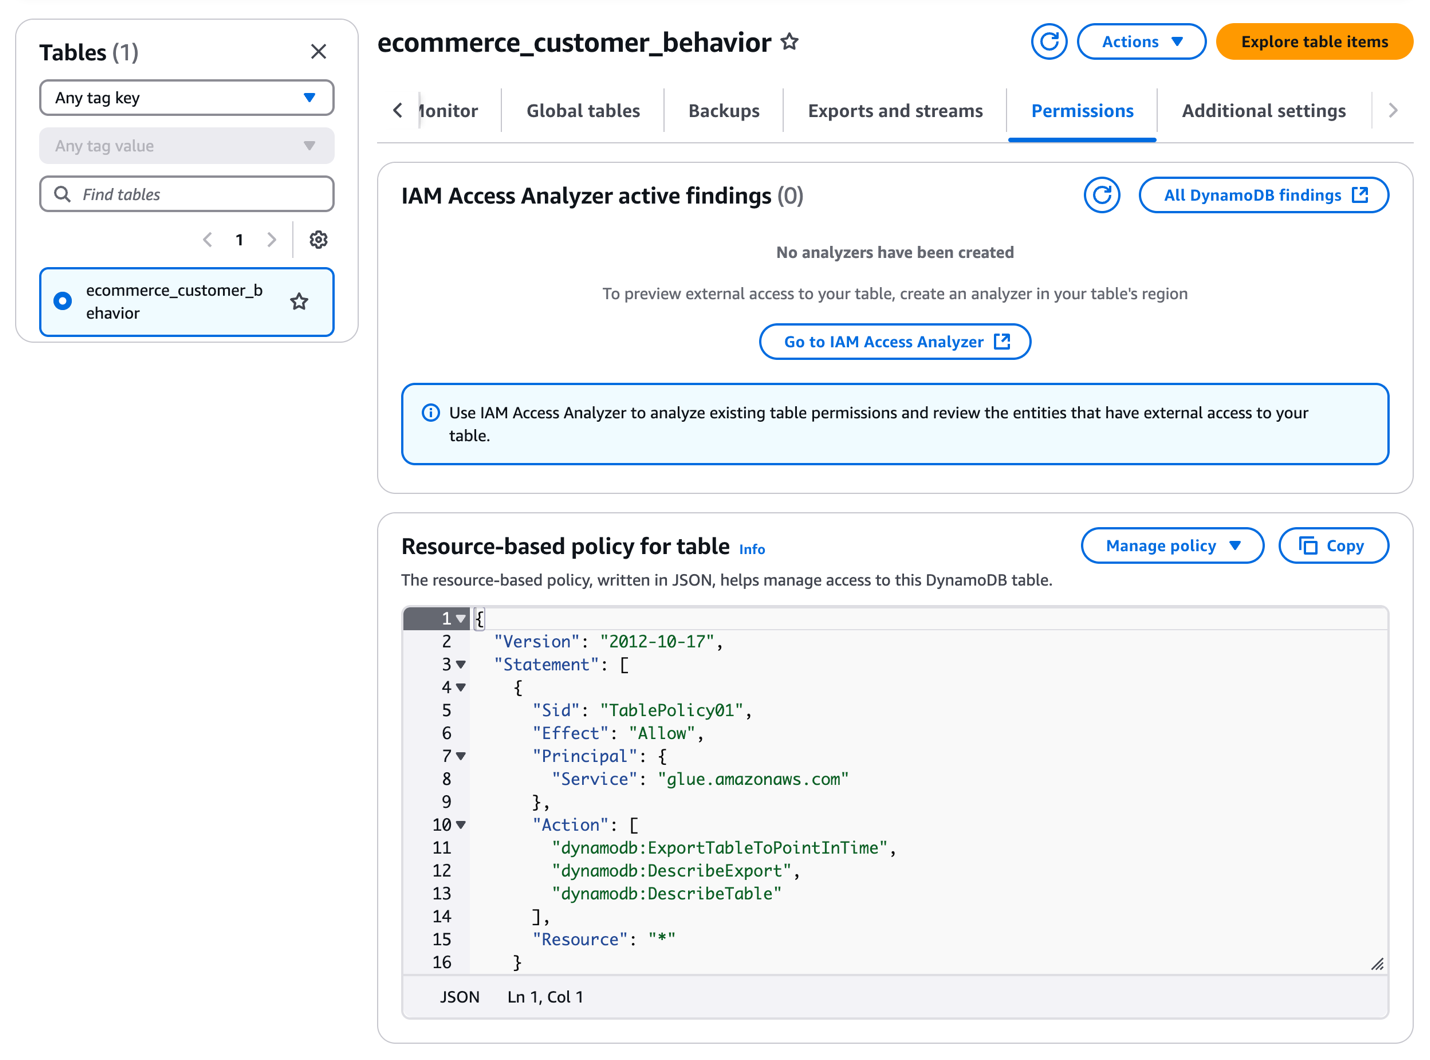The height and width of the screenshot is (1060, 1430).
Task: Close the Tables side panel
Action: [318, 52]
